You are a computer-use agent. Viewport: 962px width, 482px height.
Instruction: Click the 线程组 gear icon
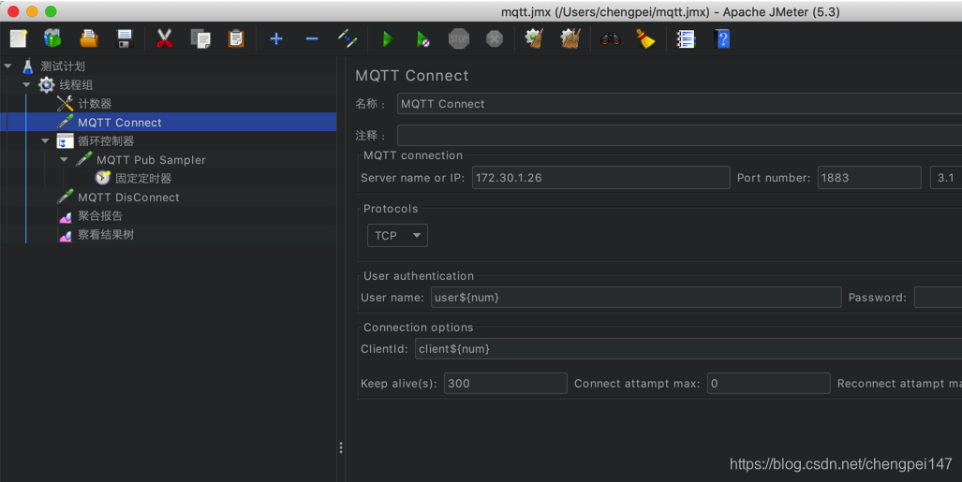coord(47,85)
